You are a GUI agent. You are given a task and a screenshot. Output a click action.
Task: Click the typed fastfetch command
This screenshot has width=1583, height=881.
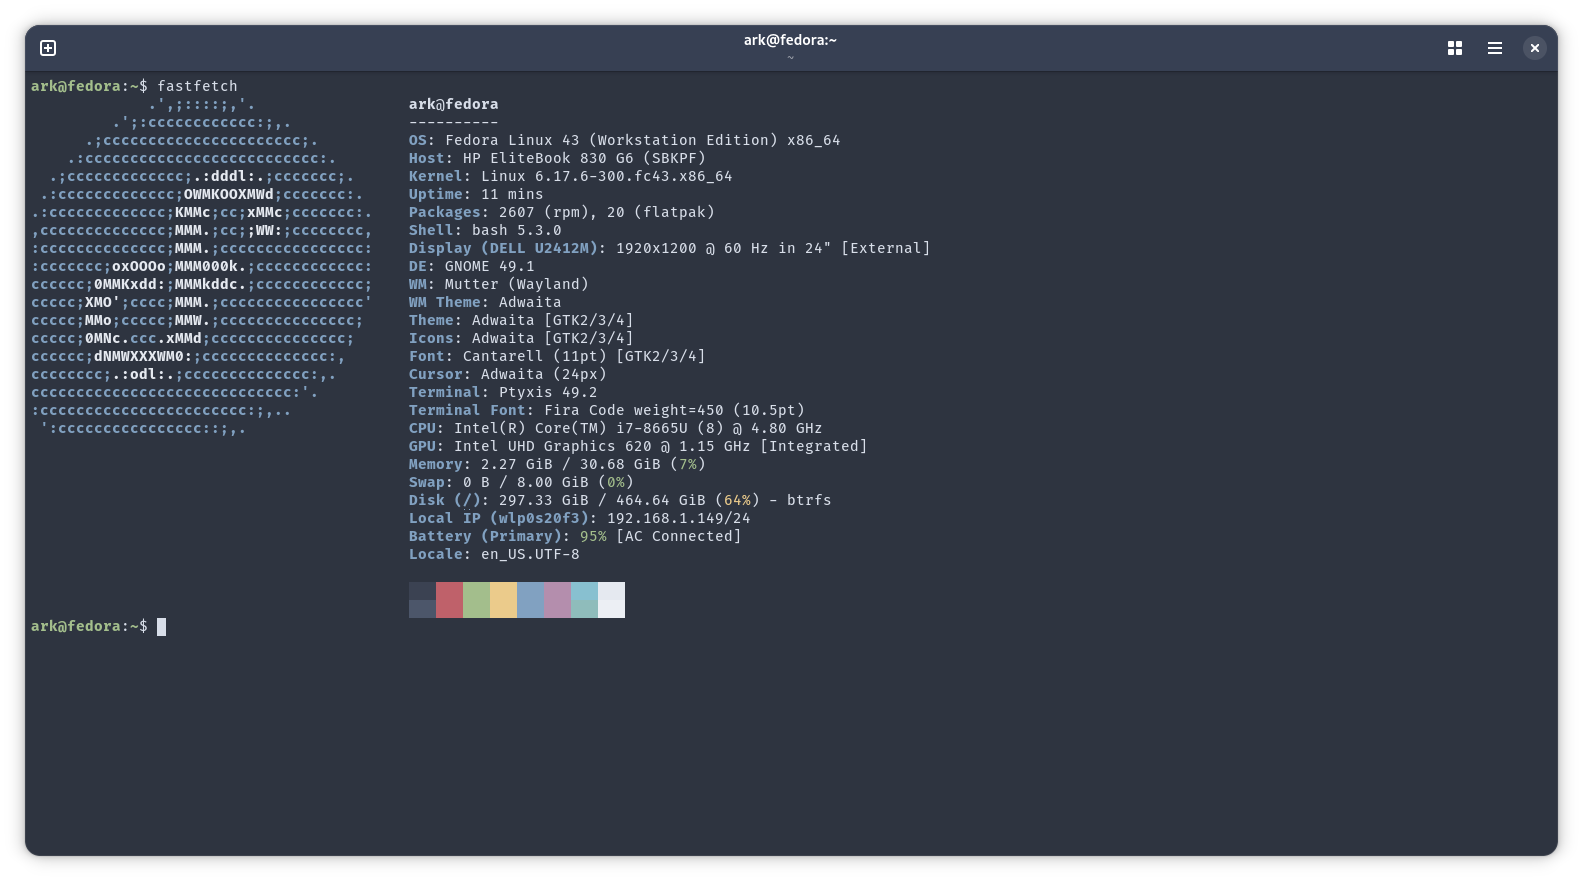tap(197, 86)
